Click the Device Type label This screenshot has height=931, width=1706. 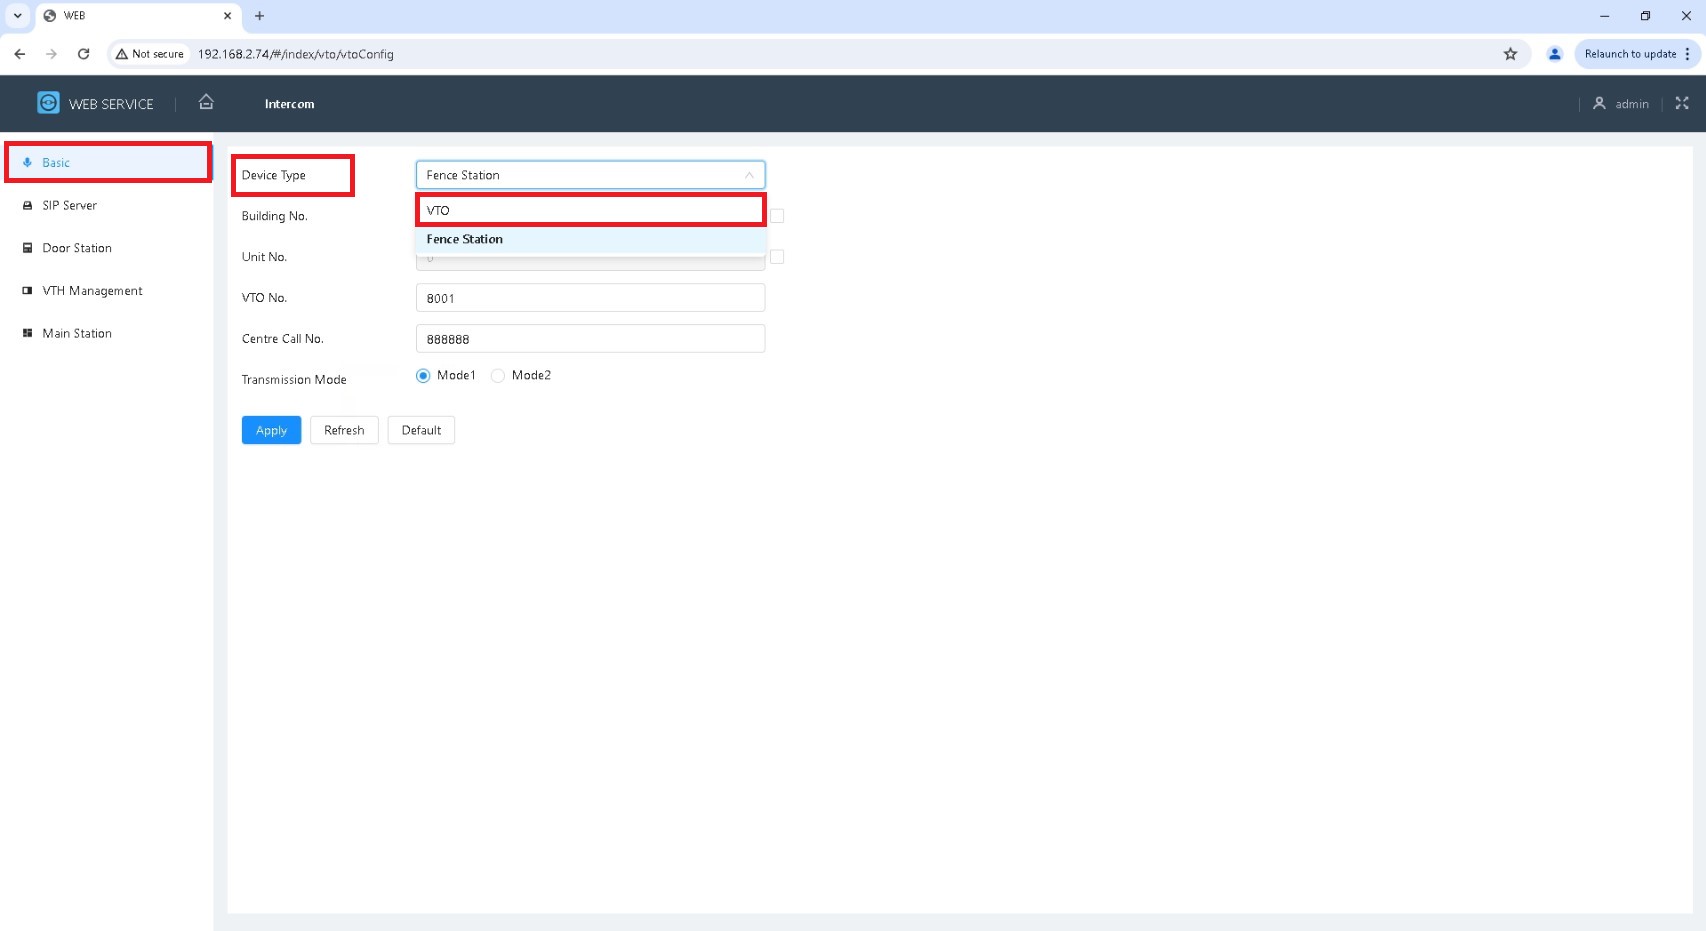click(x=274, y=175)
